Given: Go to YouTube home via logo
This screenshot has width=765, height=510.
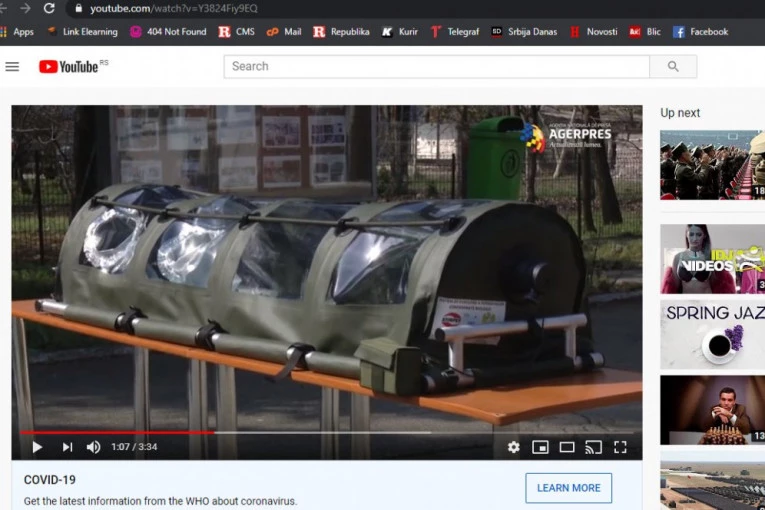Looking at the screenshot, I should coord(73,67).
